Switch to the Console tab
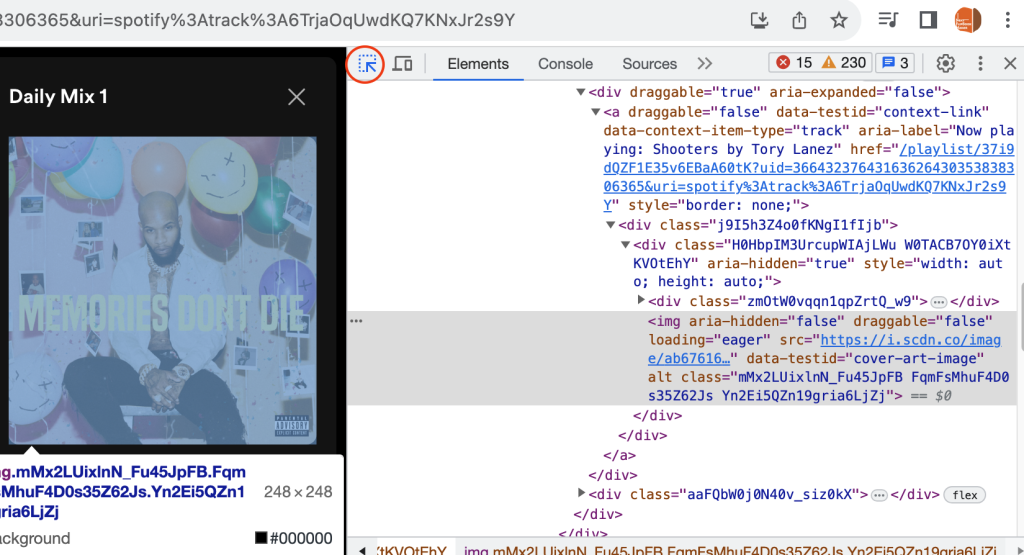Image resolution: width=1024 pixels, height=555 pixels. click(565, 64)
